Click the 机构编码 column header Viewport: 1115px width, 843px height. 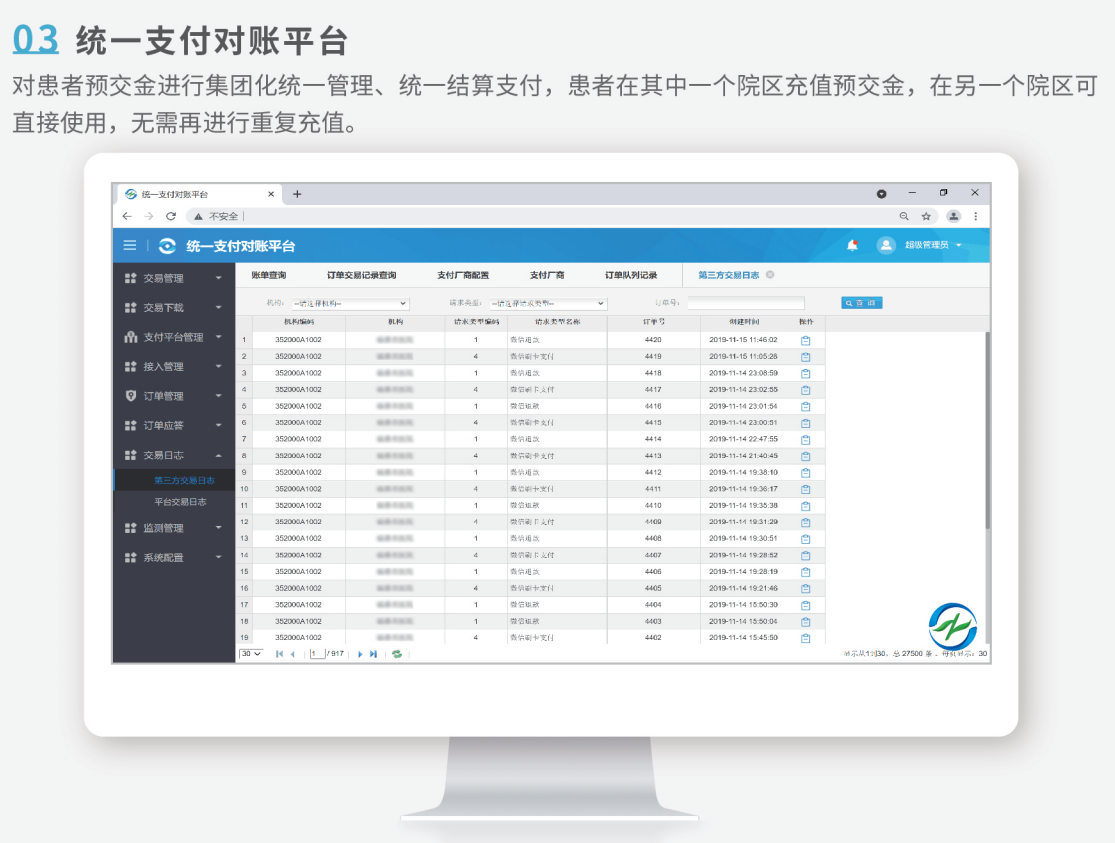point(299,322)
